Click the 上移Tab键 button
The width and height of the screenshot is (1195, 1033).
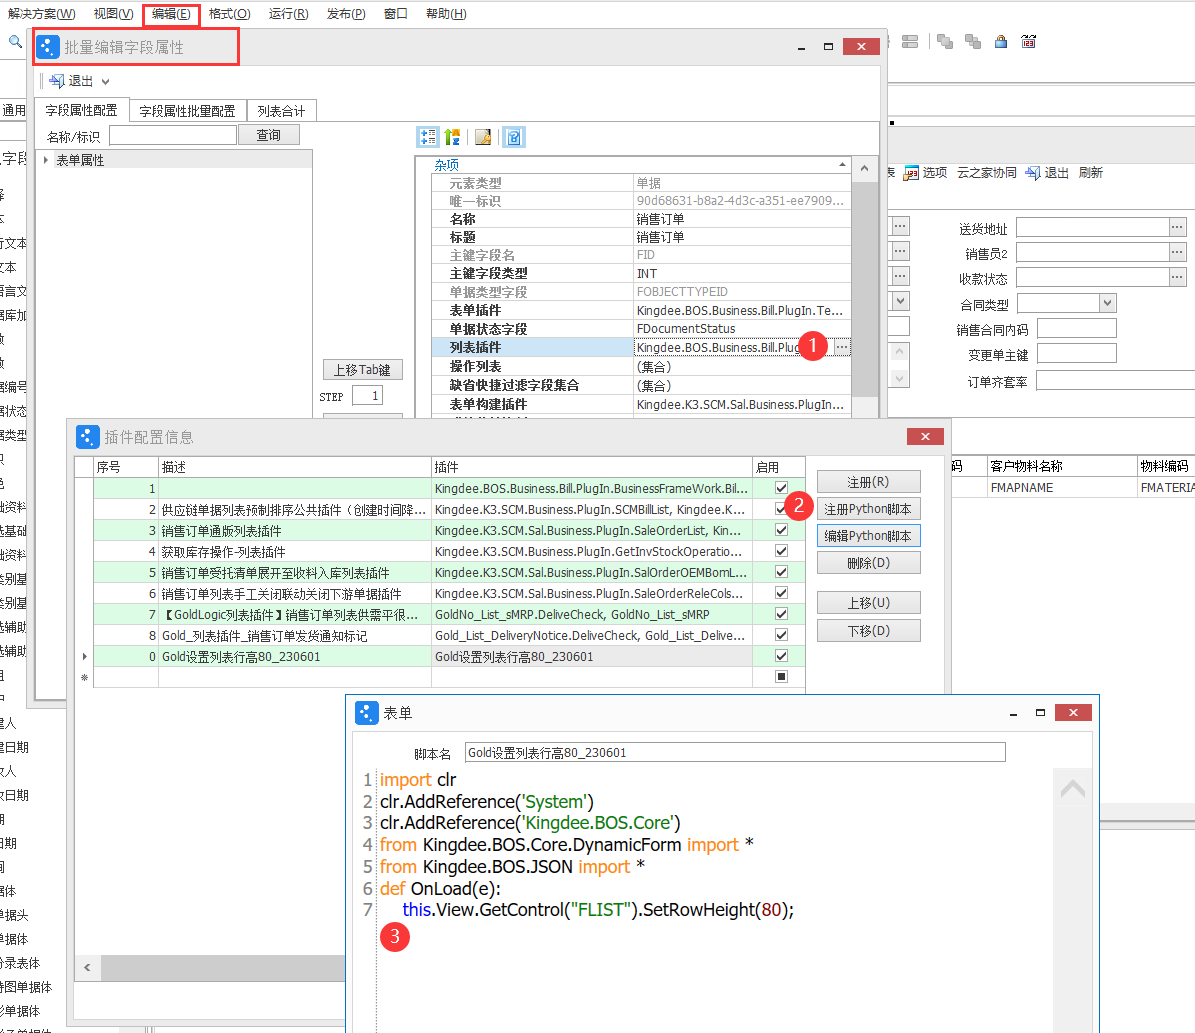362,370
